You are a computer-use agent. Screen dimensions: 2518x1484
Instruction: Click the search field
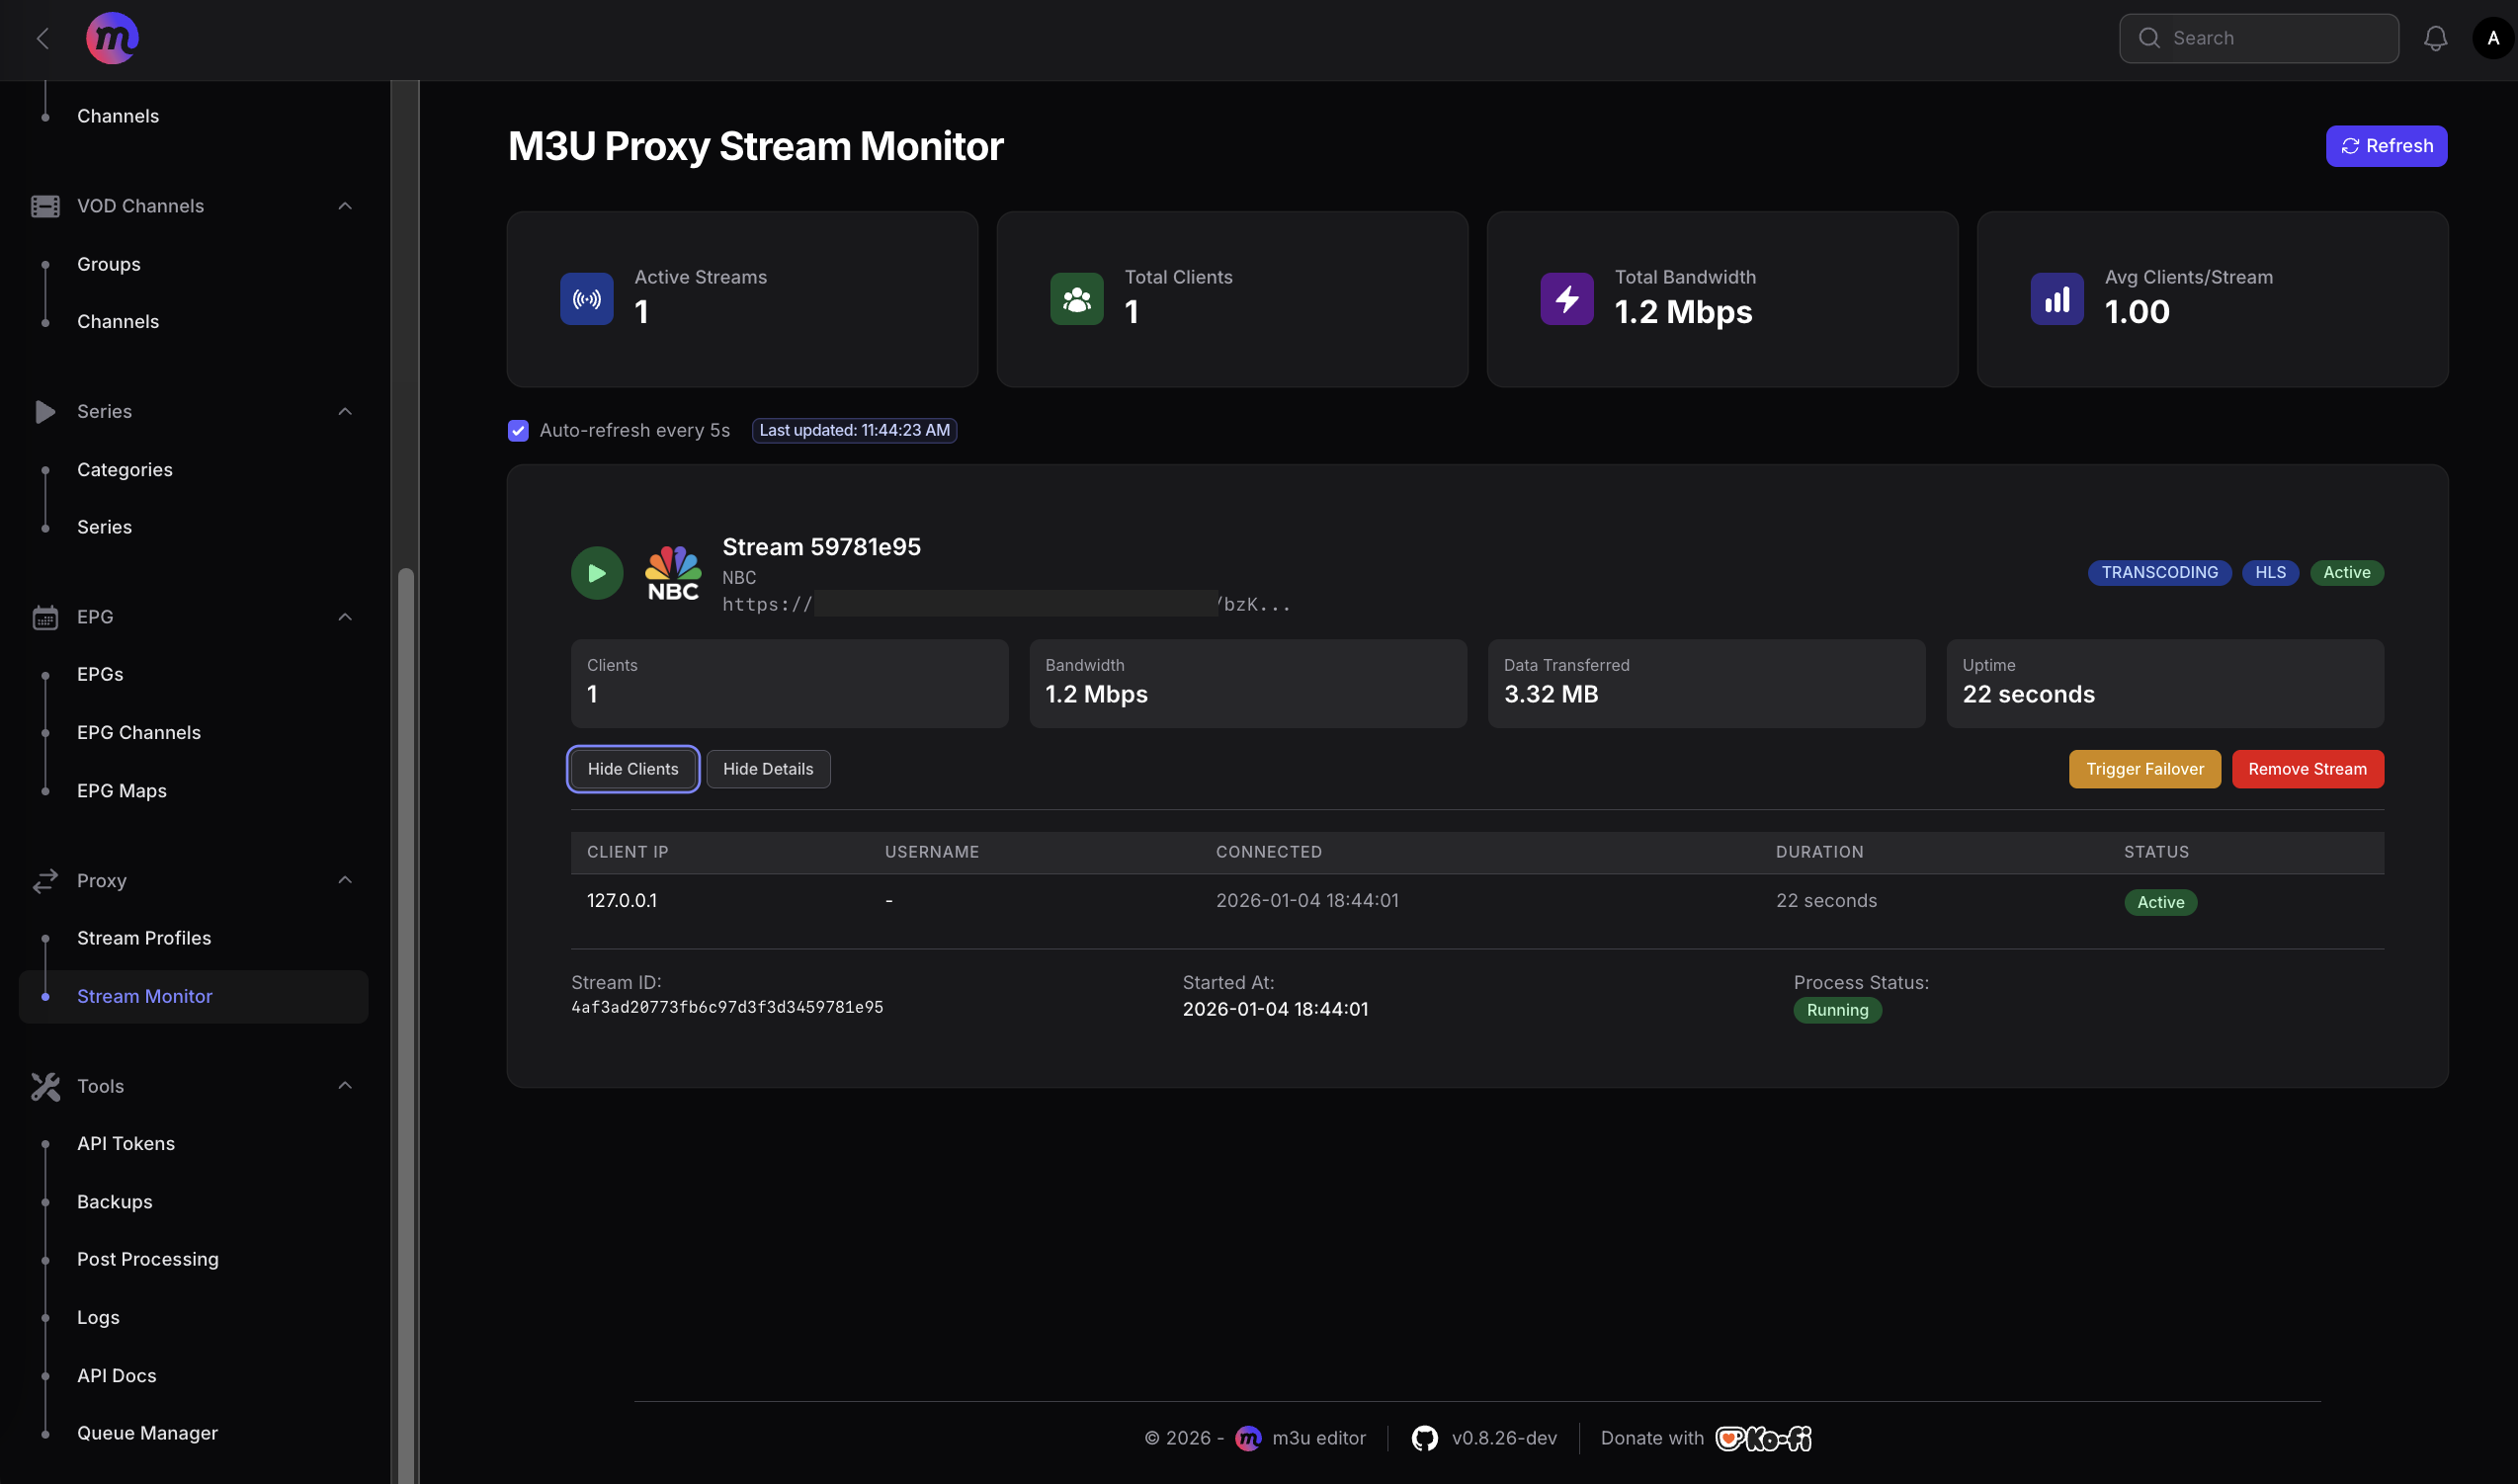2258,38
